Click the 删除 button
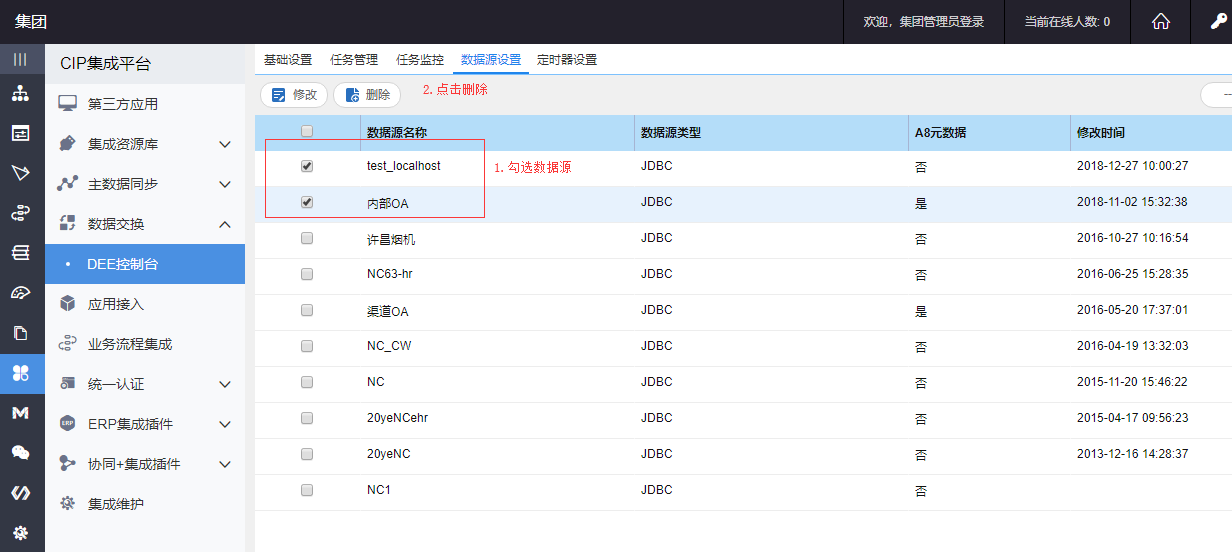Screen dimensions: 1232x552 pyautogui.click(x=367, y=95)
